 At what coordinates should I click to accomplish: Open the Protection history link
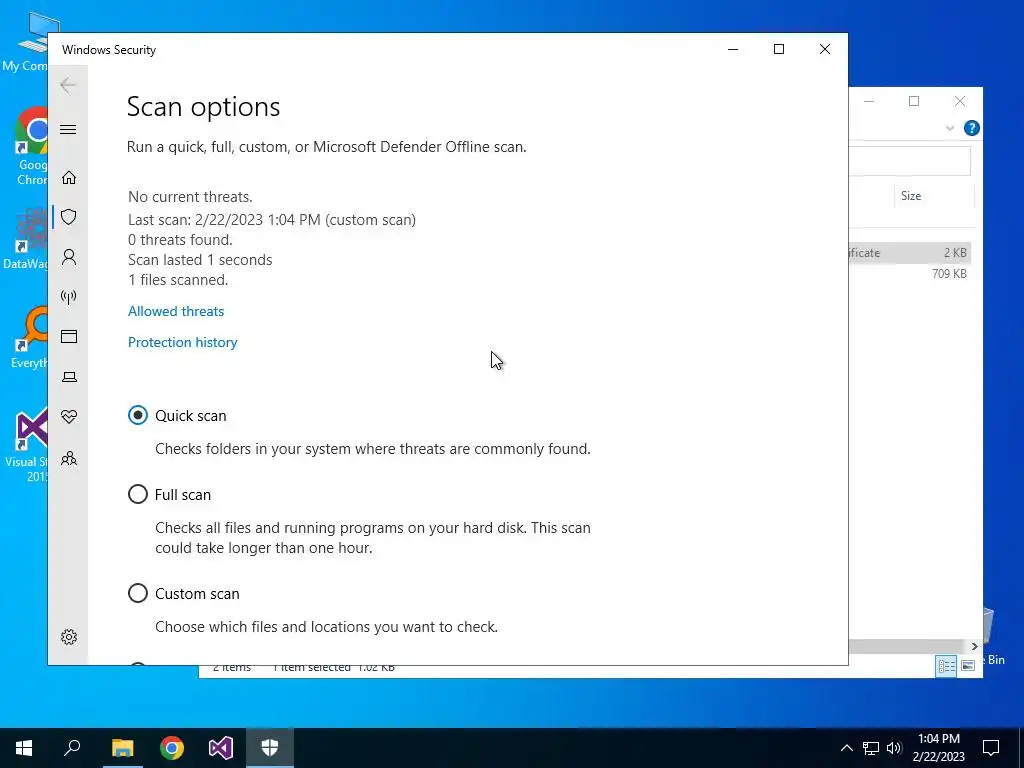(x=182, y=342)
